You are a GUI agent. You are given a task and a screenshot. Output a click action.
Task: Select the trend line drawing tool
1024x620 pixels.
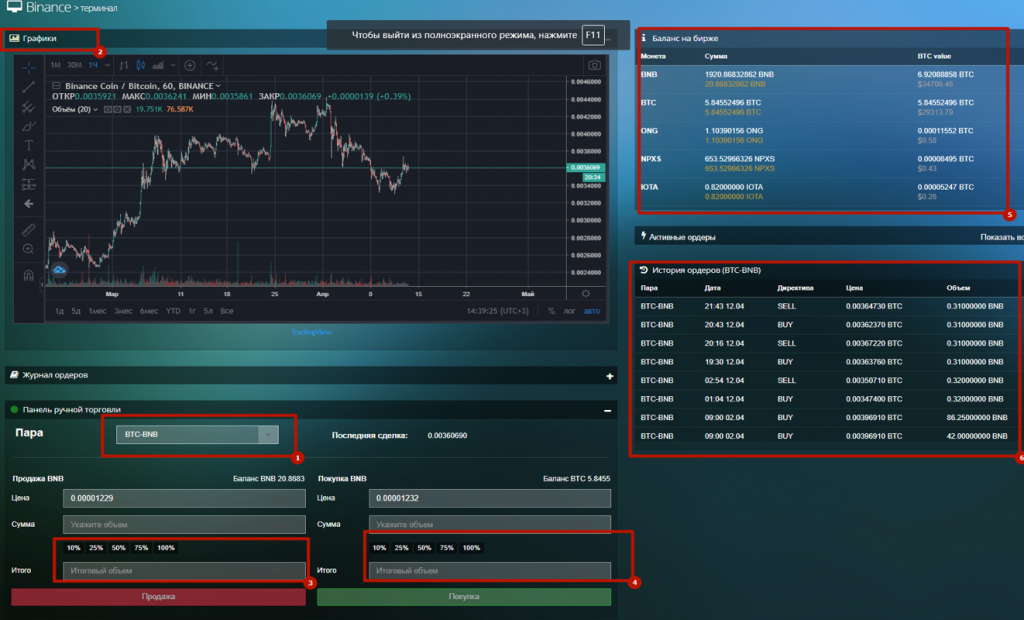(x=29, y=86)
